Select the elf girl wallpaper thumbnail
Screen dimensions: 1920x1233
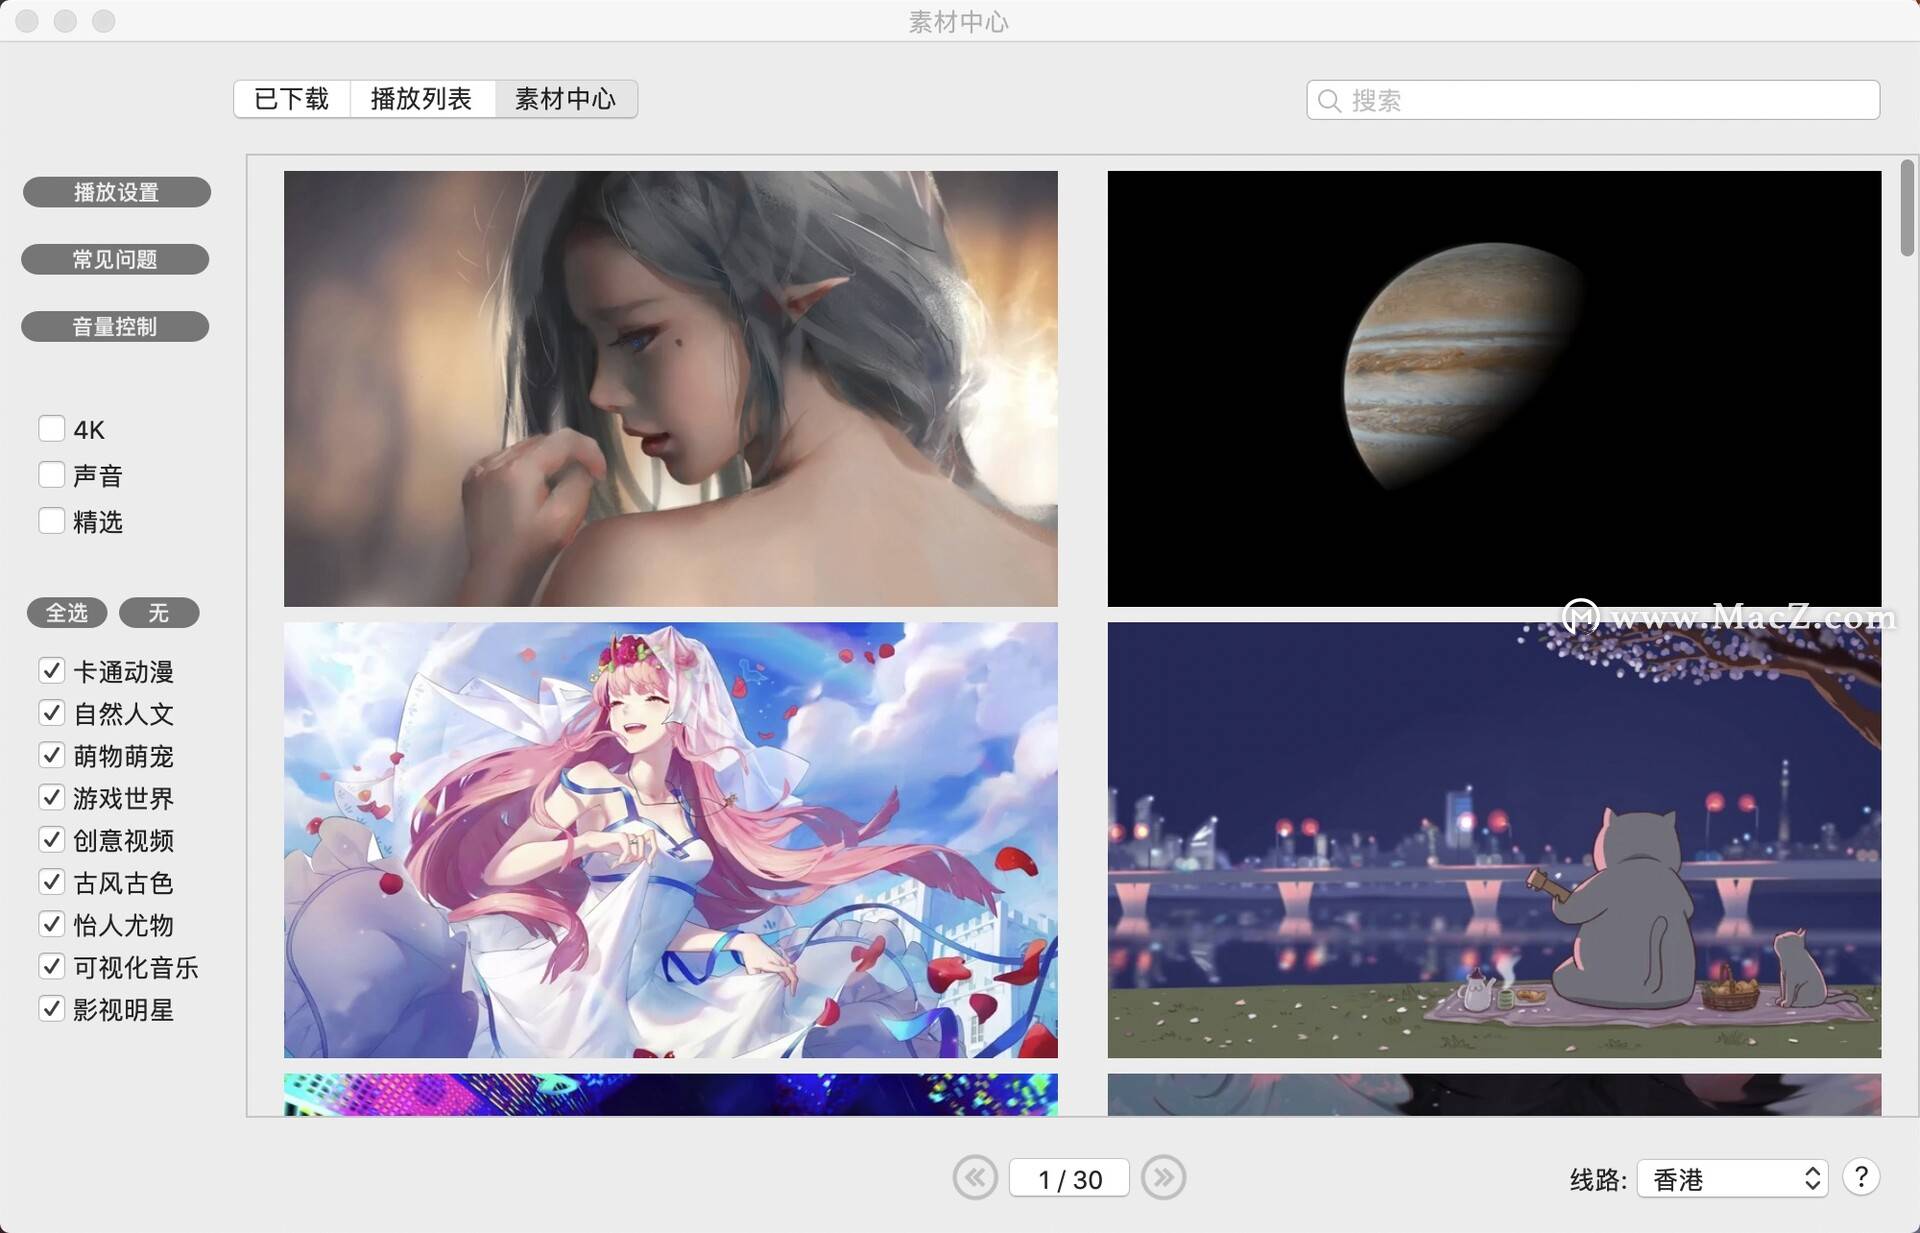pyautogui.click(x=671, y=388)
